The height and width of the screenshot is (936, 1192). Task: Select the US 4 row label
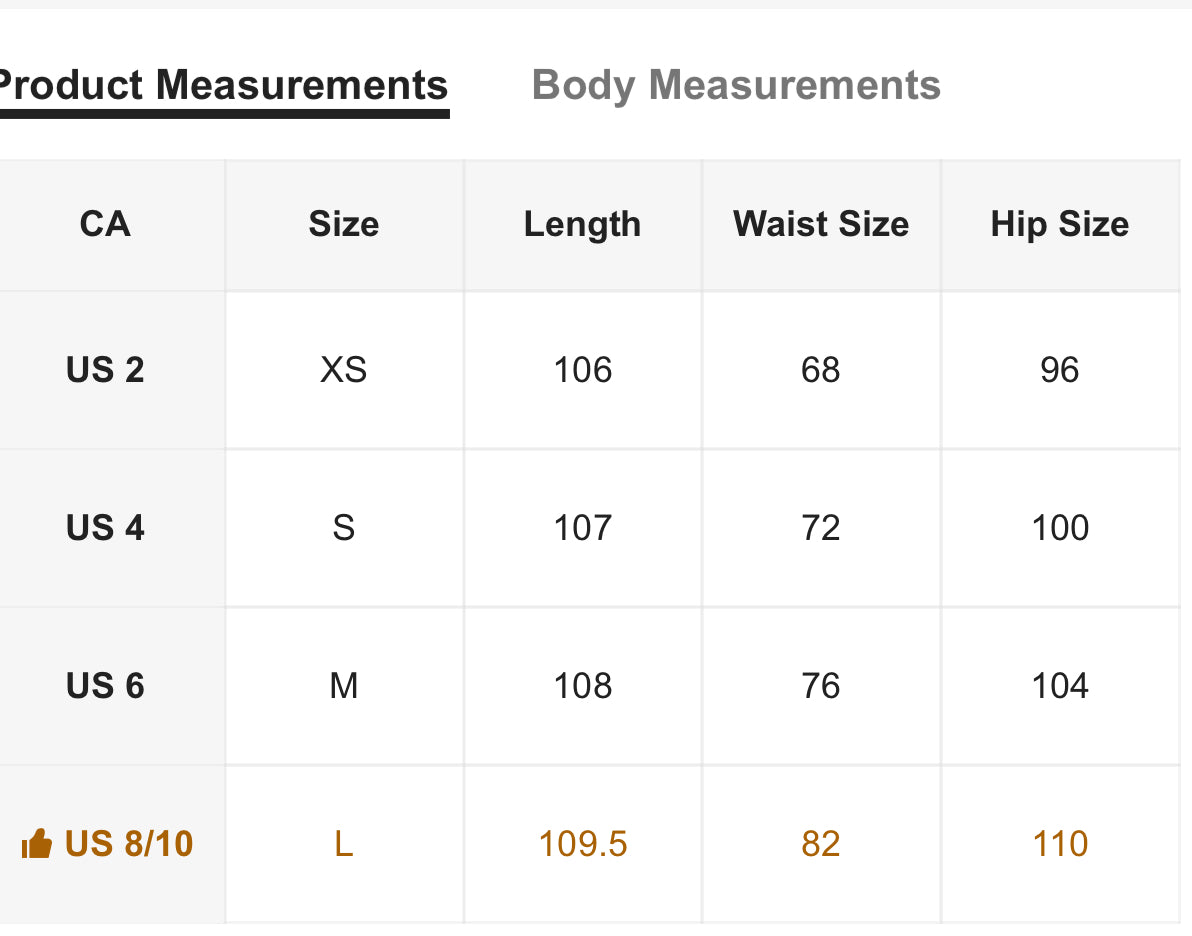click(x=105, y=528)
